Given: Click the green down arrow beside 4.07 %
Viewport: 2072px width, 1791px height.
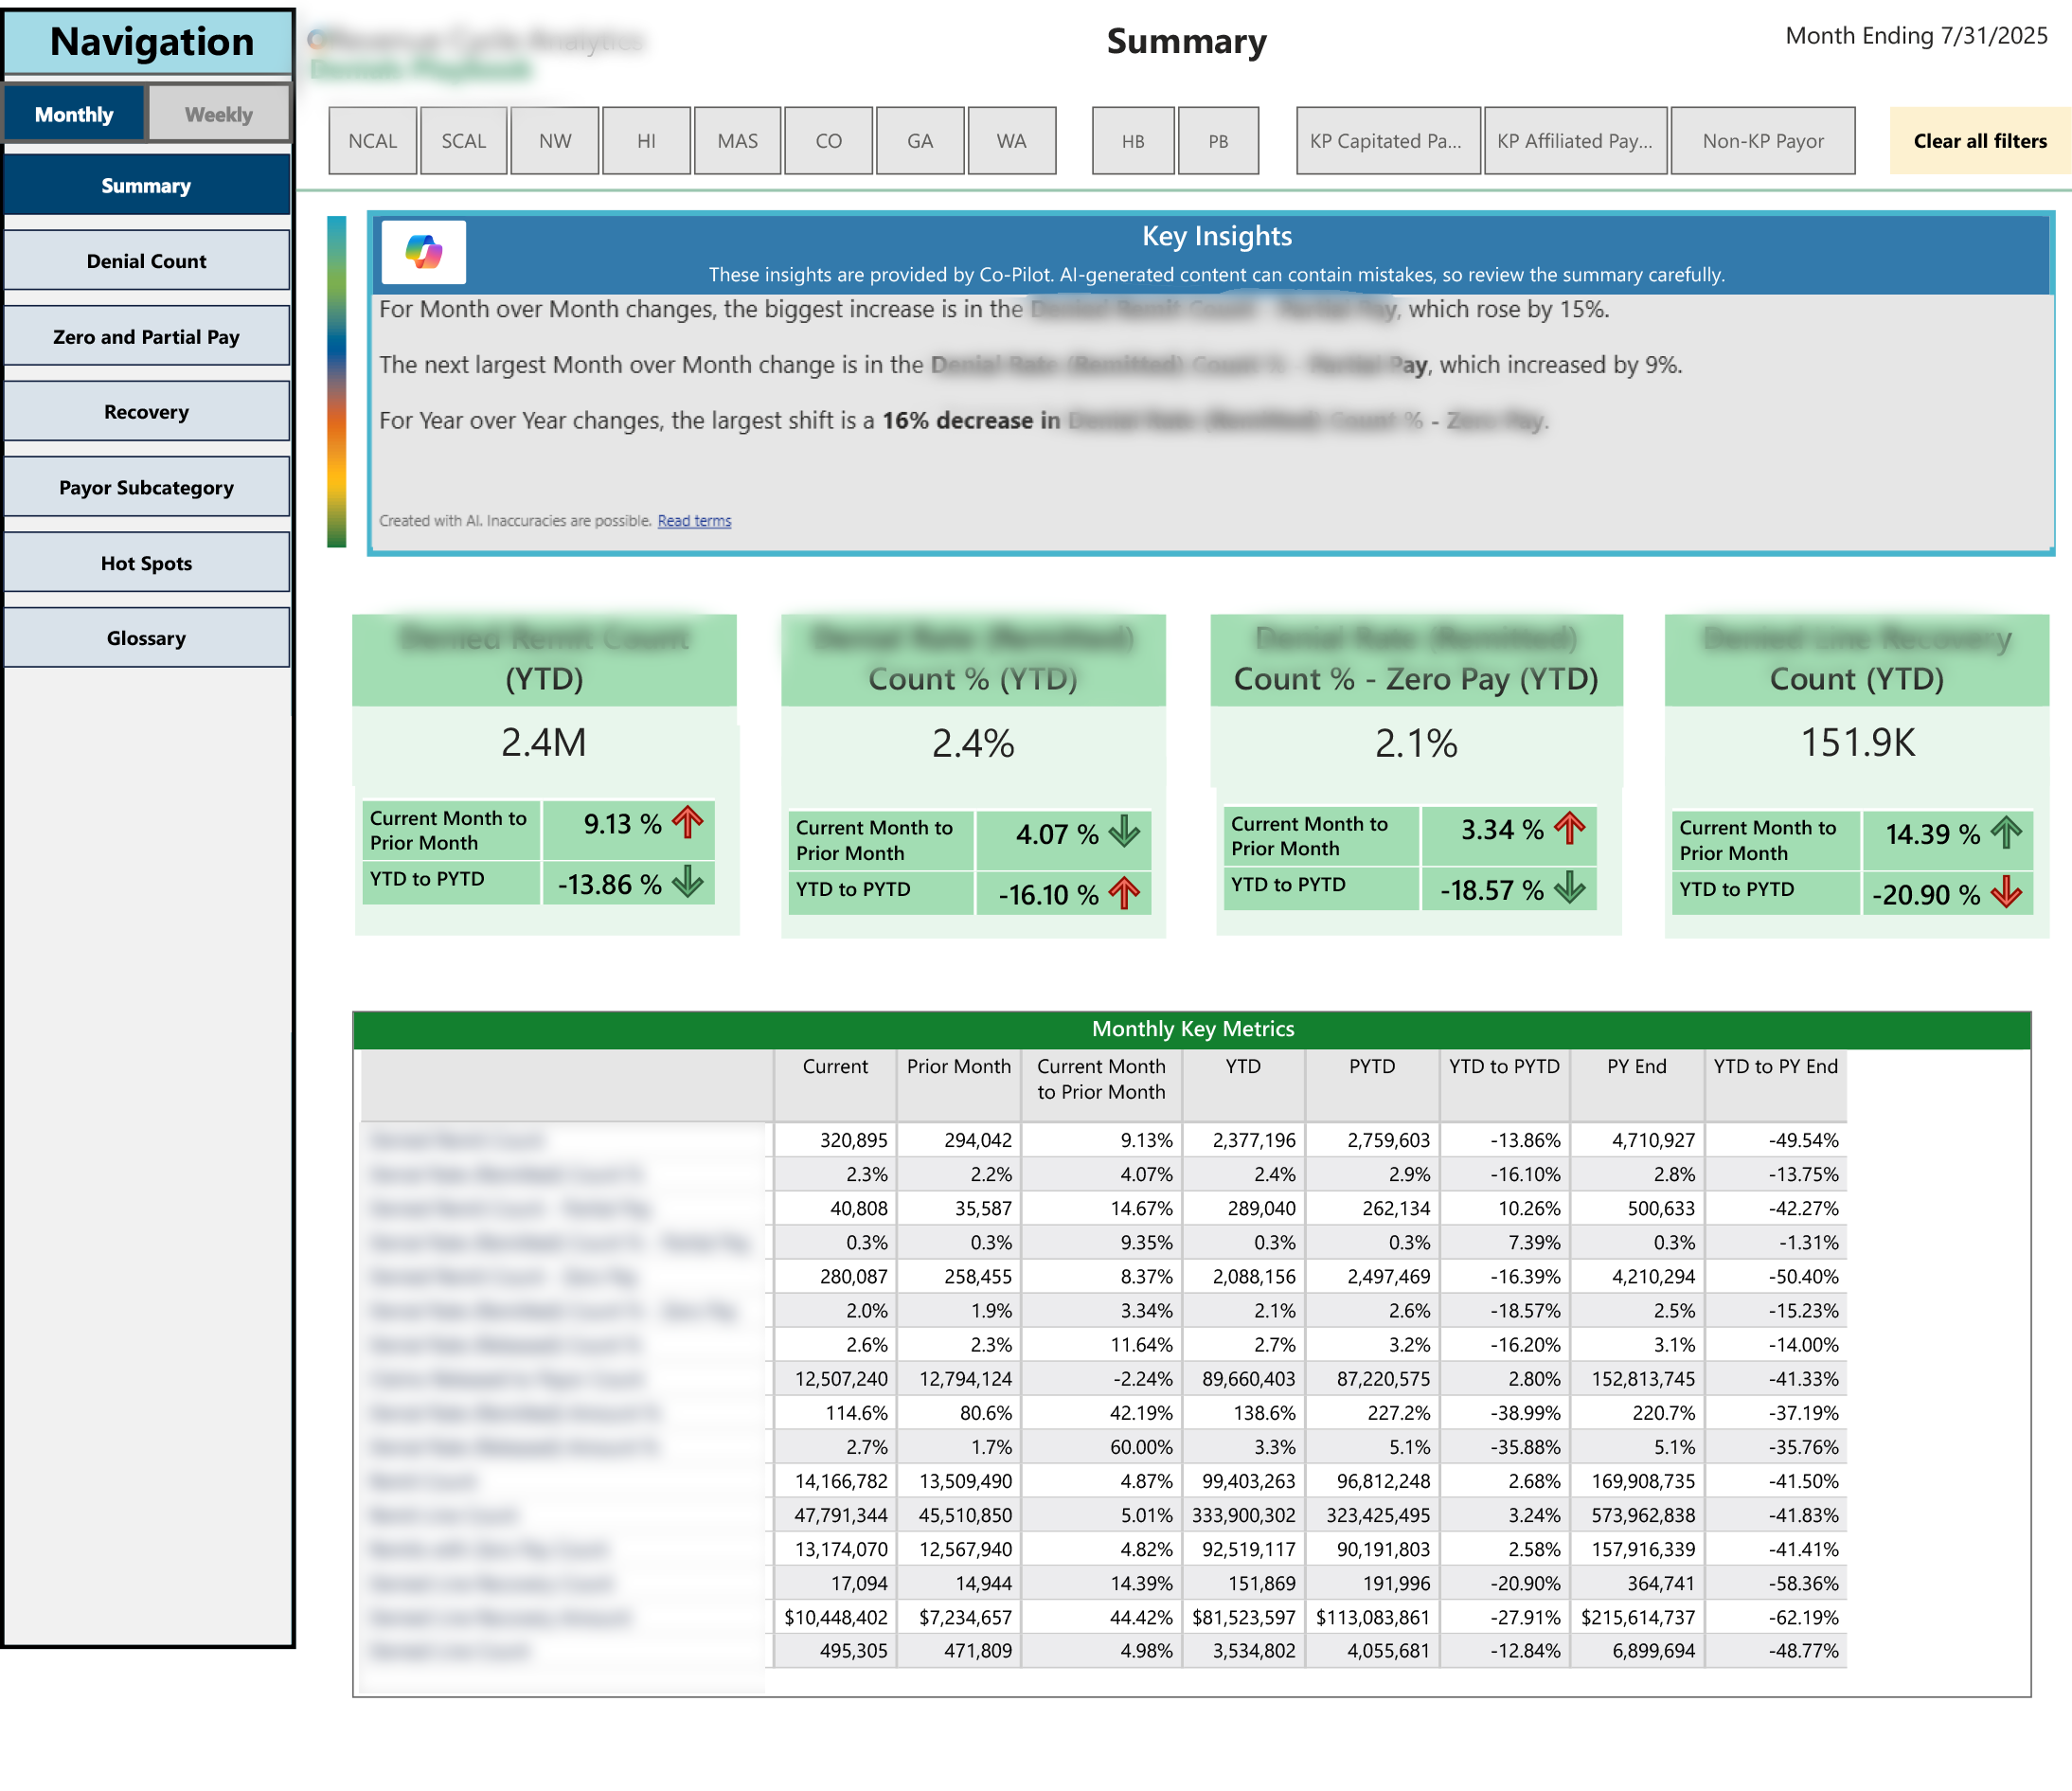Looking at the screenshot, I should [x=1124, y=832].
